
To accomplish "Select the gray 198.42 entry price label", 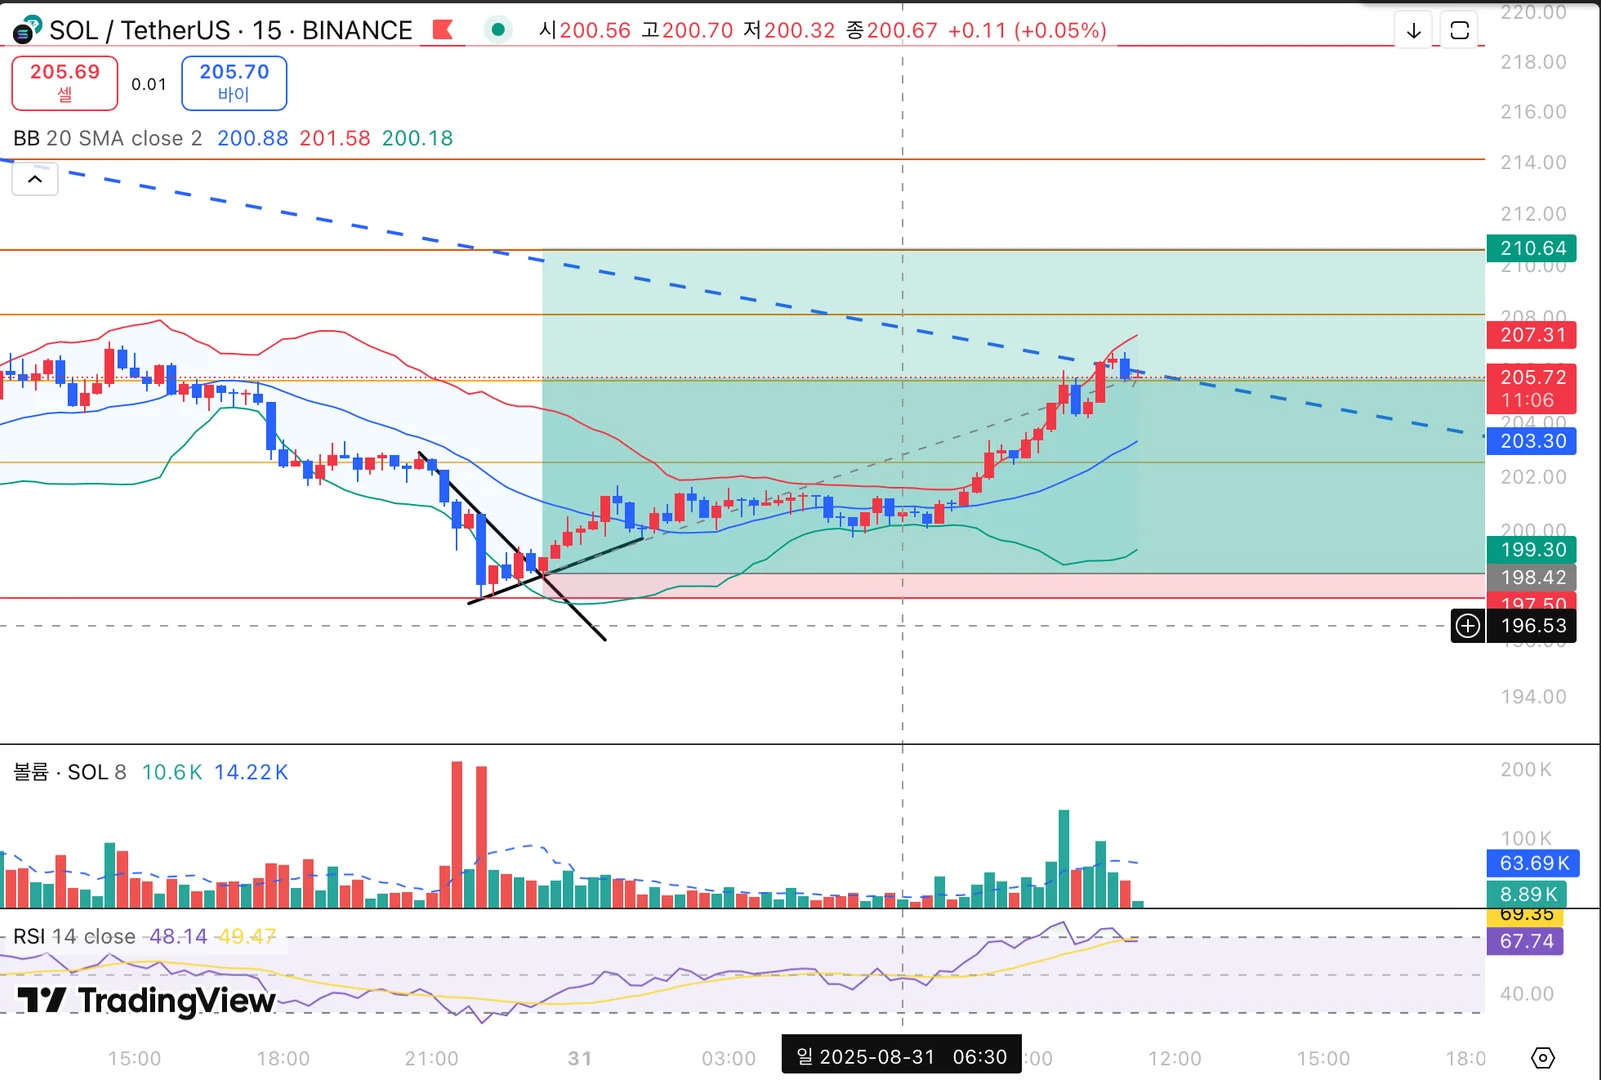I will (x=1532, y=577).
